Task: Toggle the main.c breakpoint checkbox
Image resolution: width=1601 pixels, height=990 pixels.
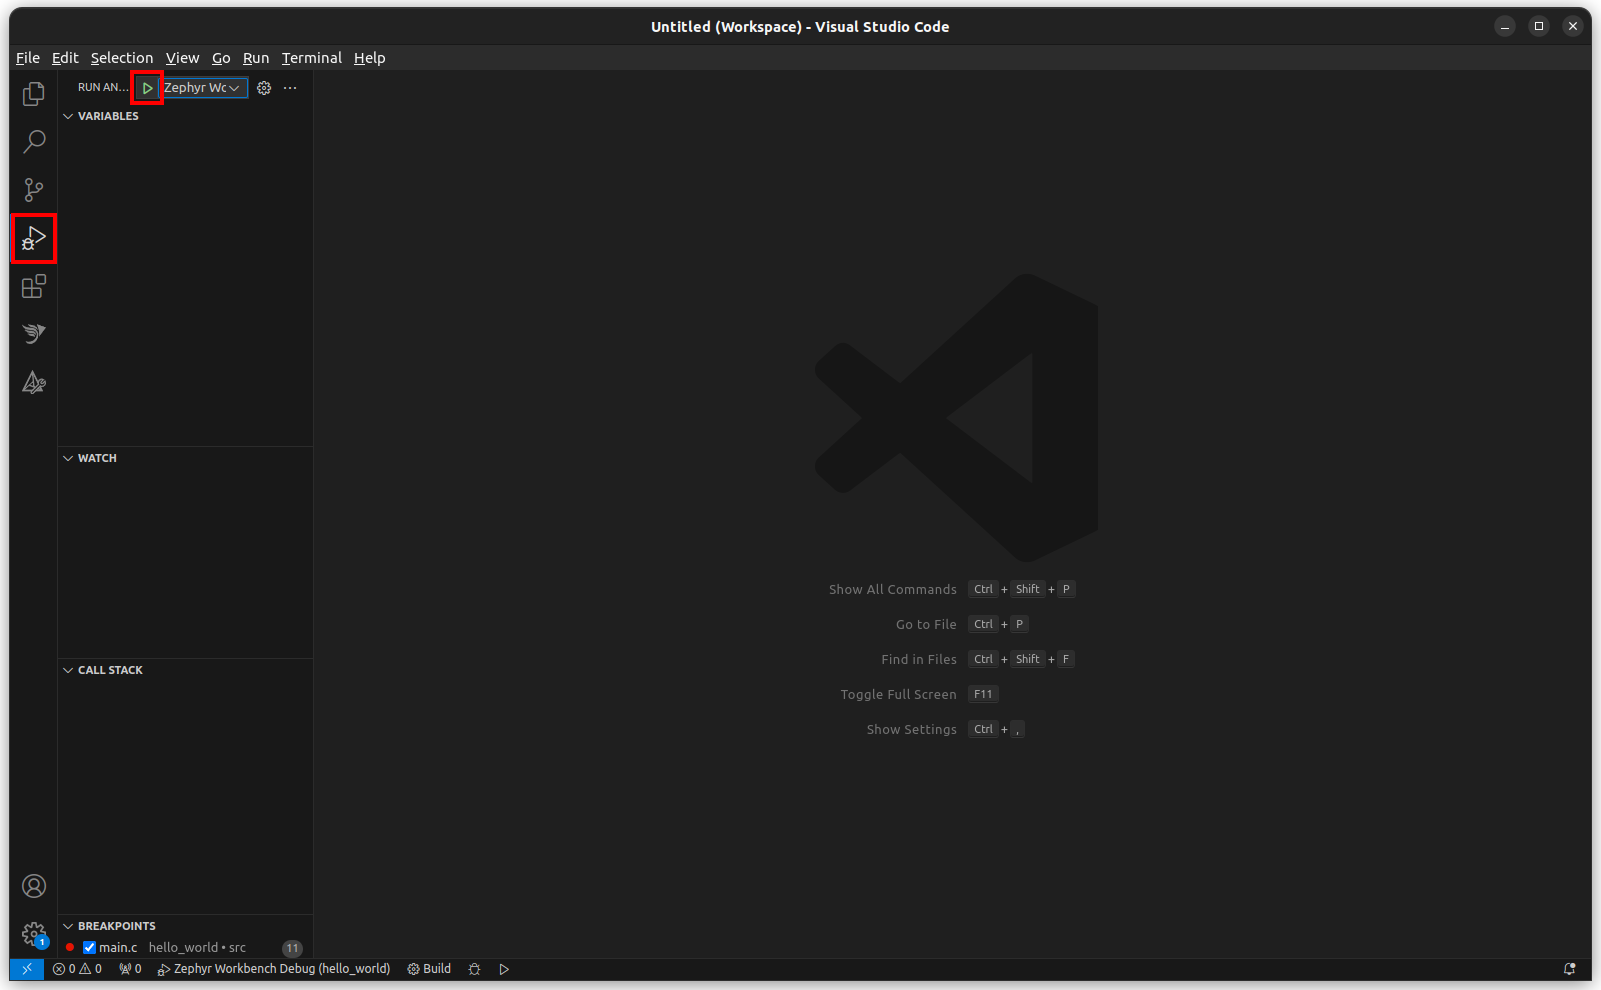Action: tap(89, 947)
